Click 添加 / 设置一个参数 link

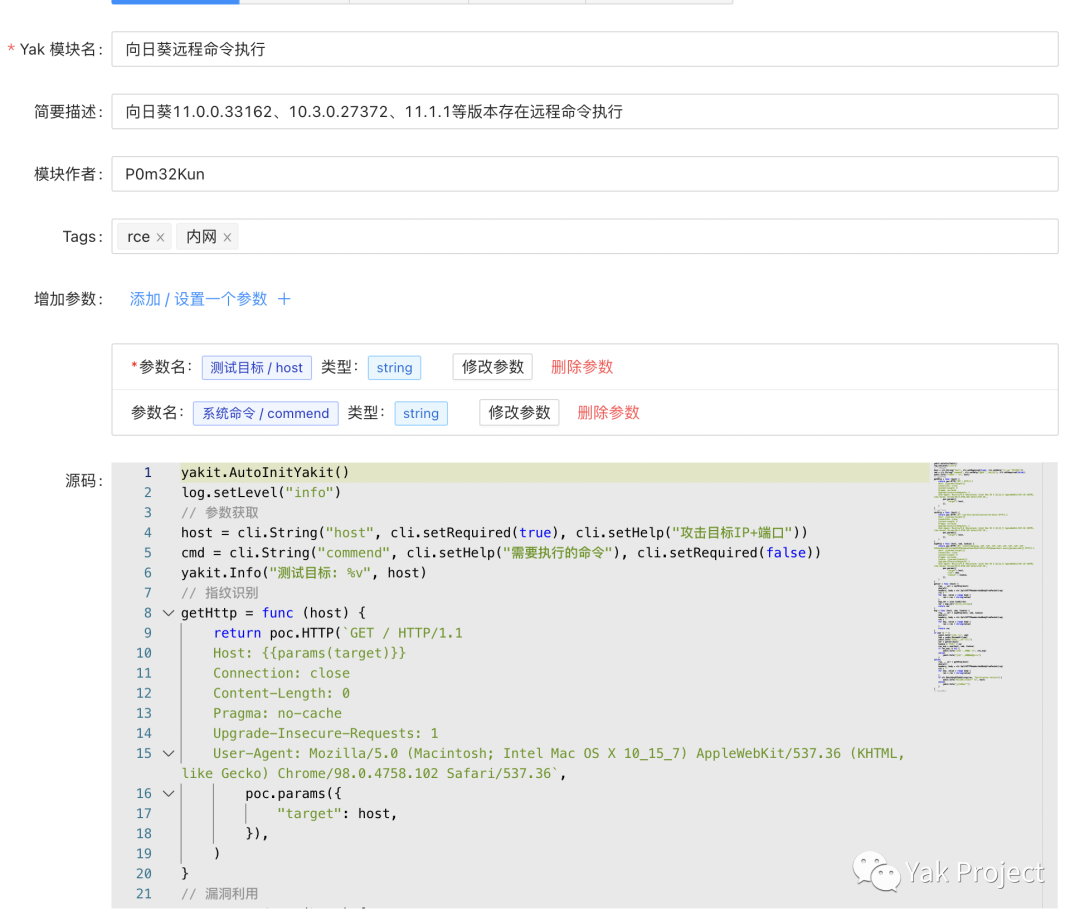198,299
